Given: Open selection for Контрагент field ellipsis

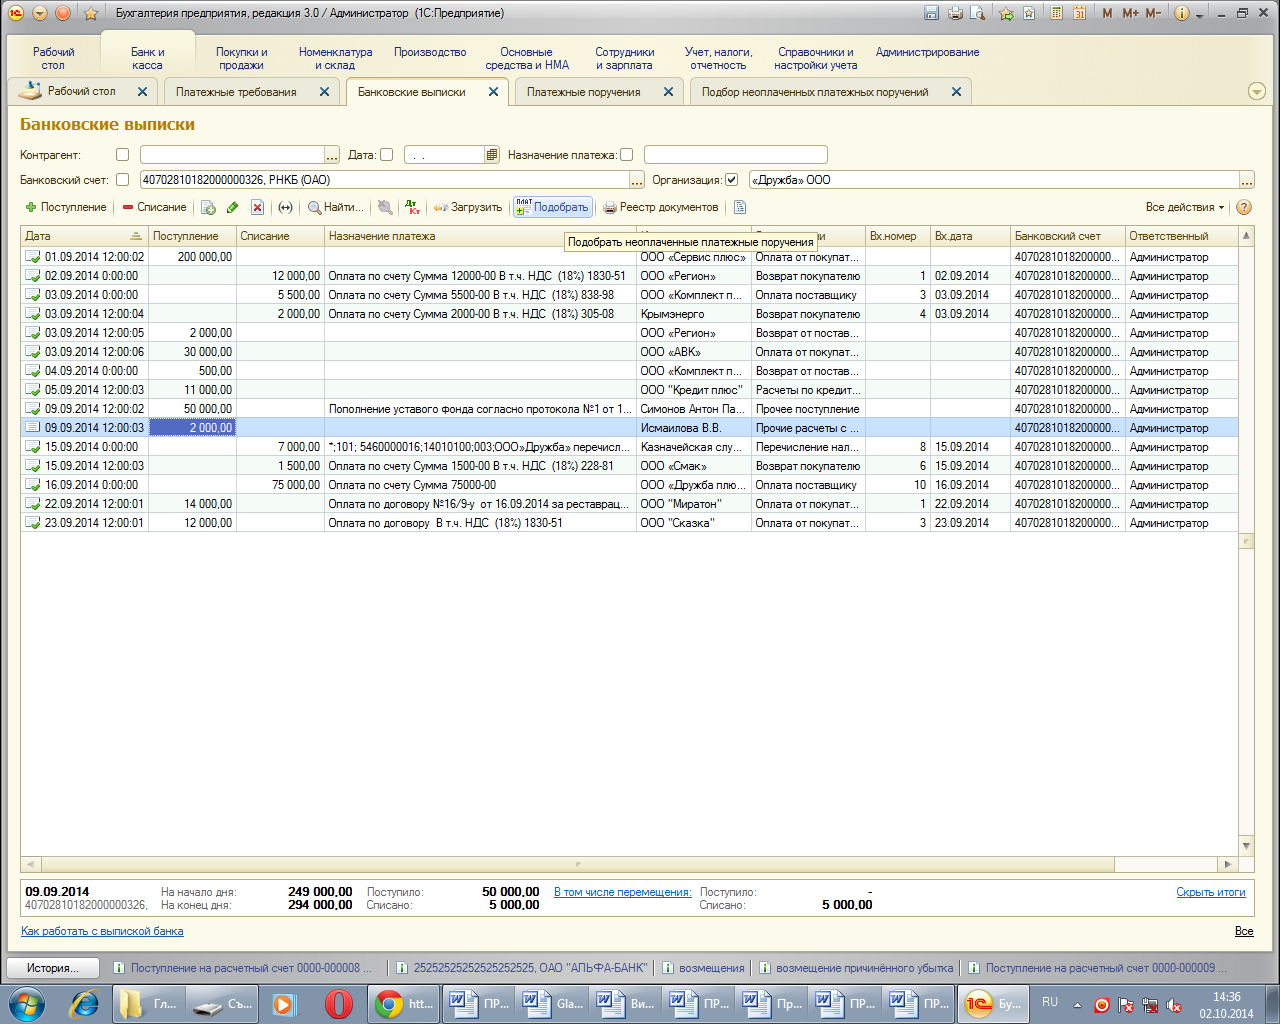Looking at the screenshot, I should pos(332,155).
